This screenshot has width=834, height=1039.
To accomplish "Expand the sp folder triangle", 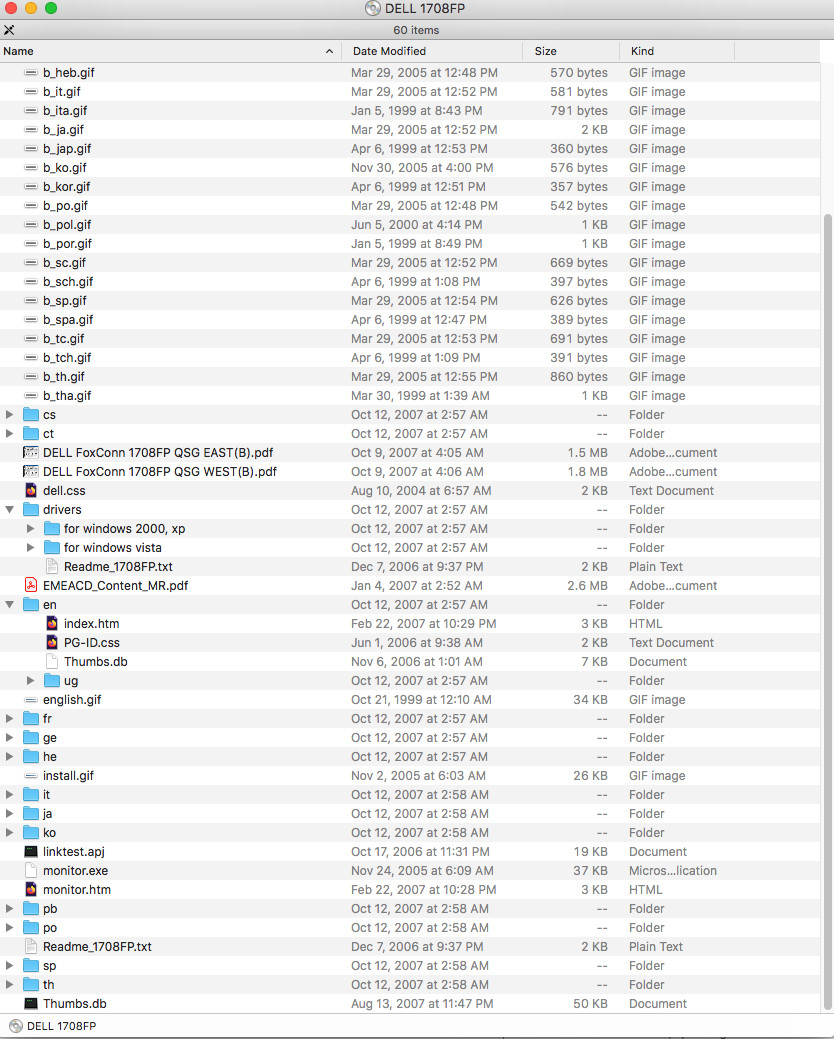I will [9, 966].
